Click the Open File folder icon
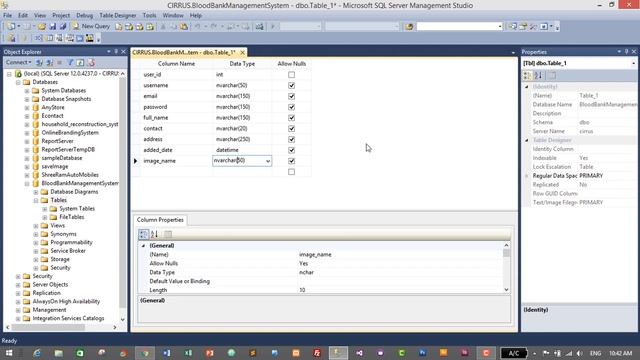The width and height of the screenshot is (640, 360). tap(42, 27)
